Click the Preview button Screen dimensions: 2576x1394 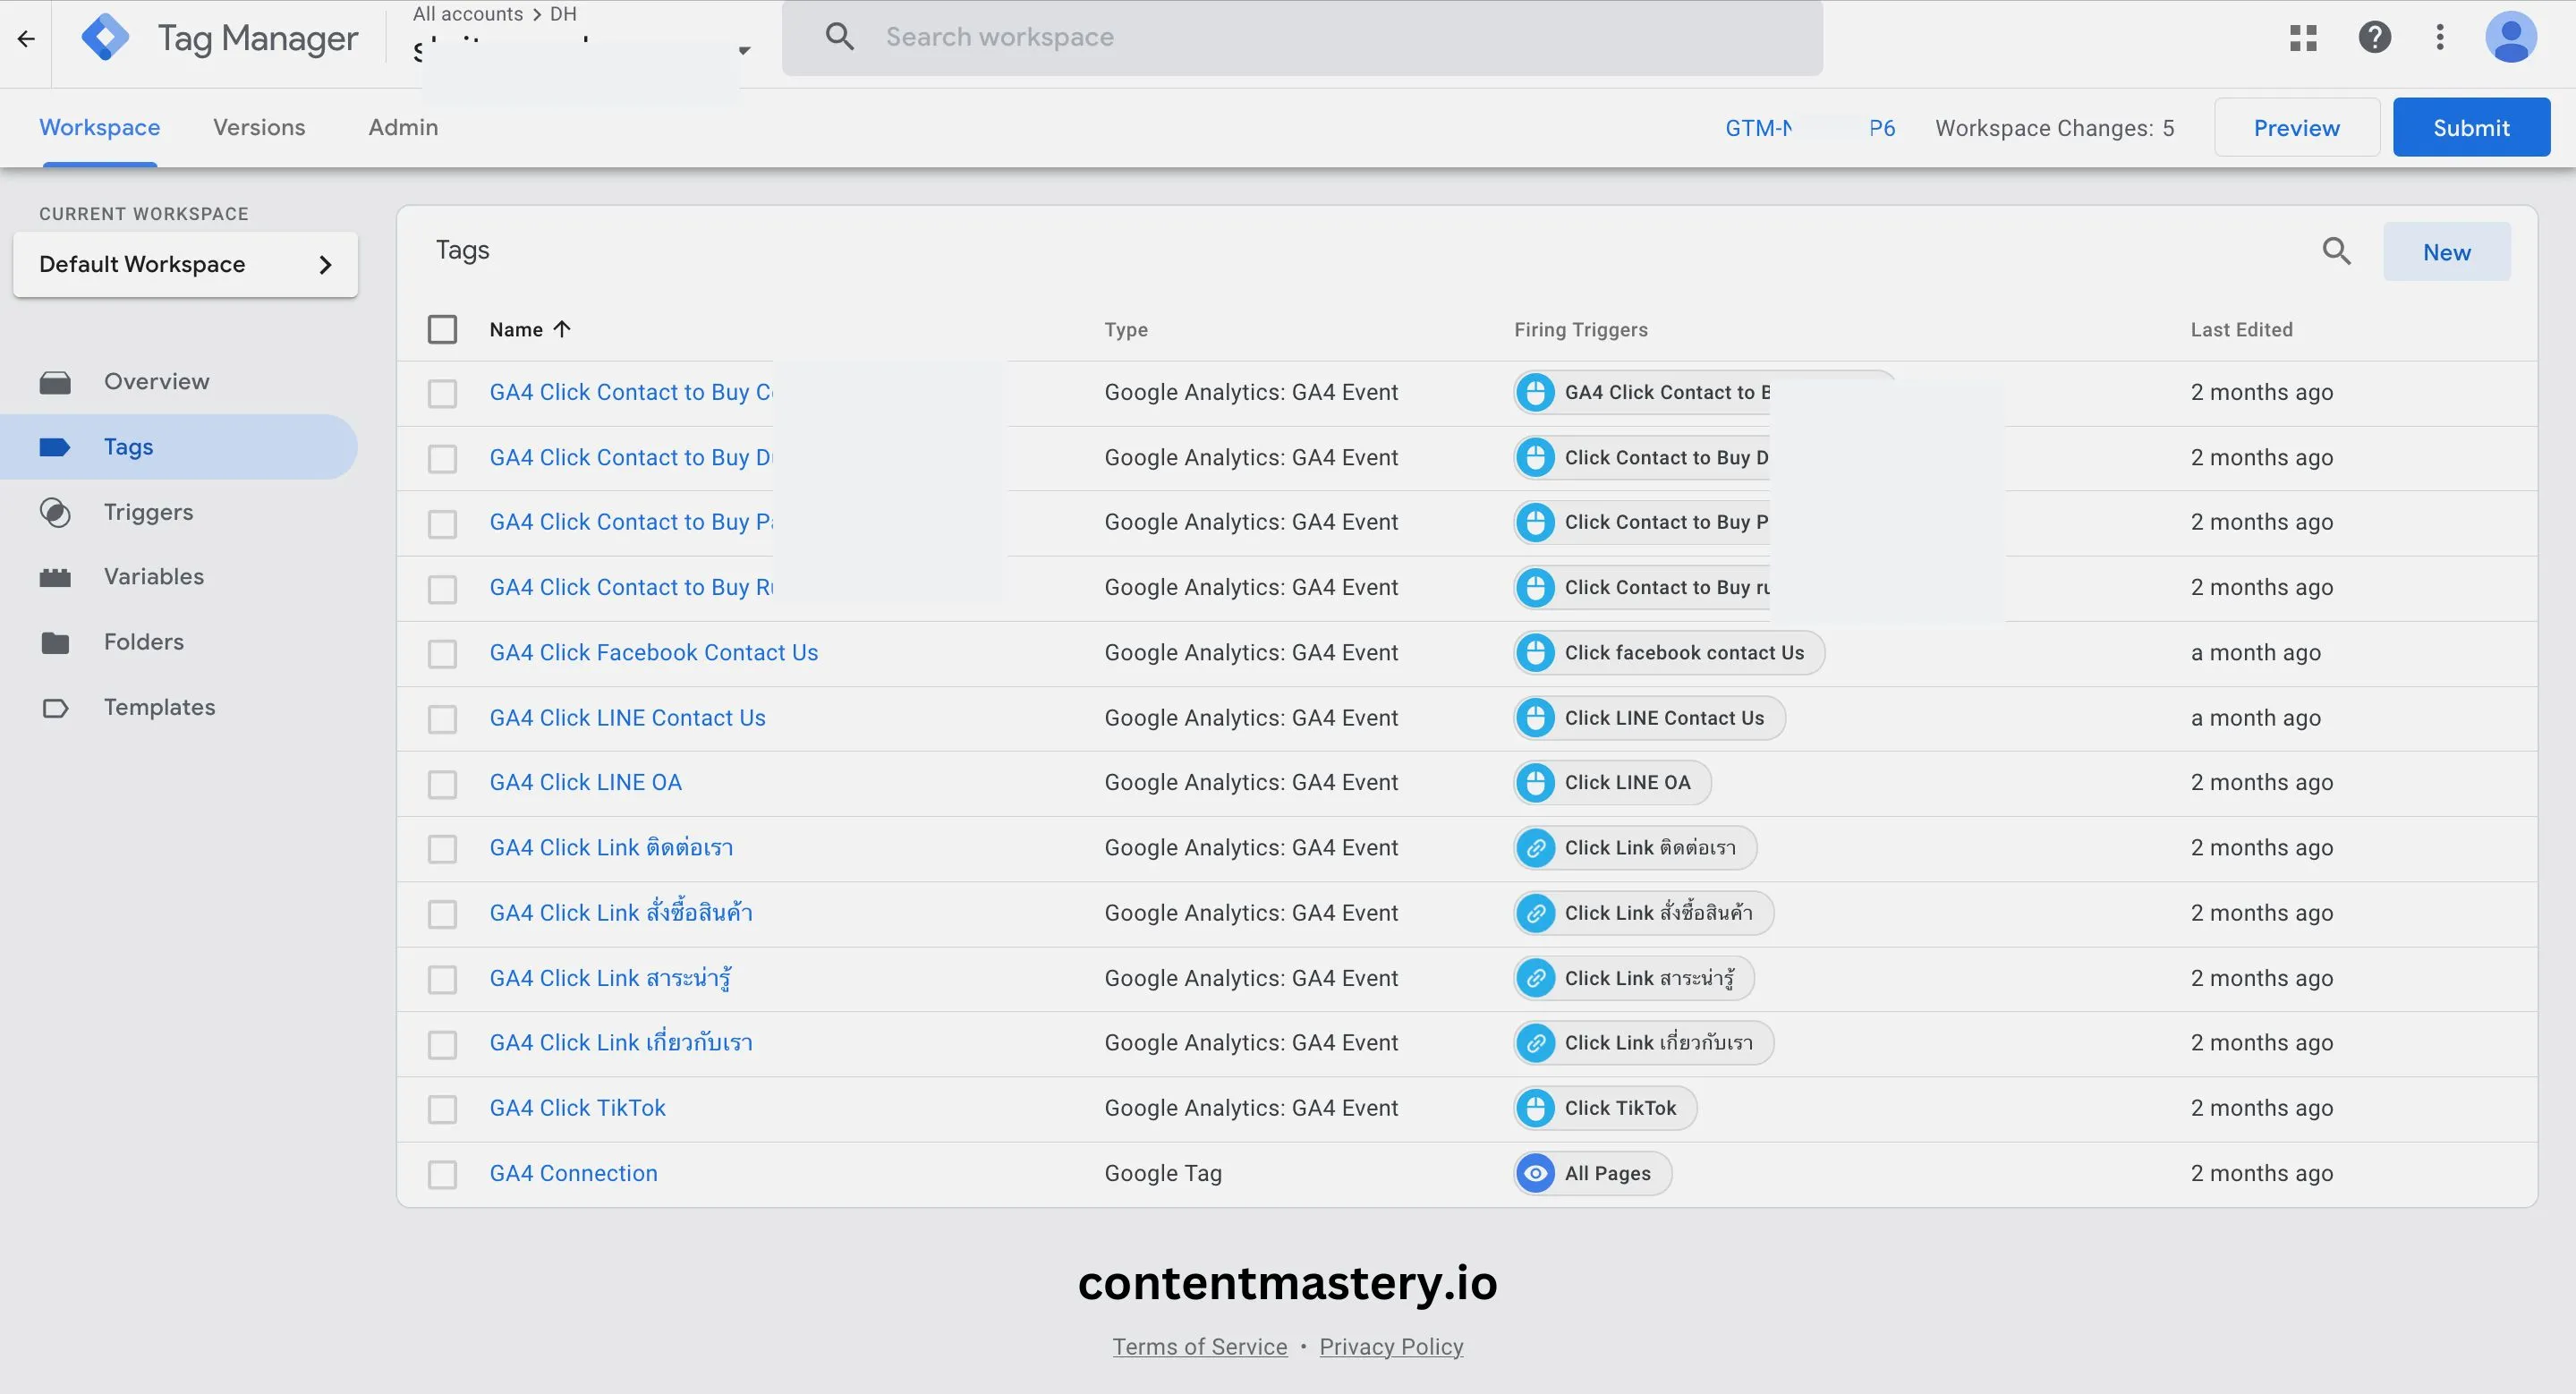(x=2296, y=127)
